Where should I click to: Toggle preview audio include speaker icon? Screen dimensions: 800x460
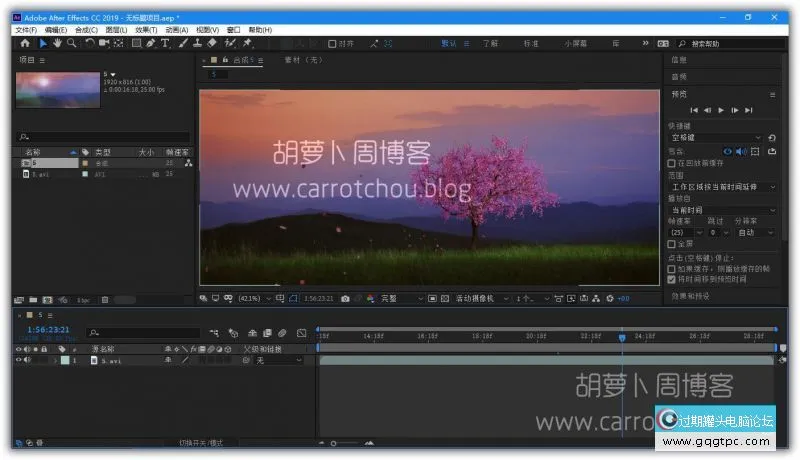click(x=741, y=151)
